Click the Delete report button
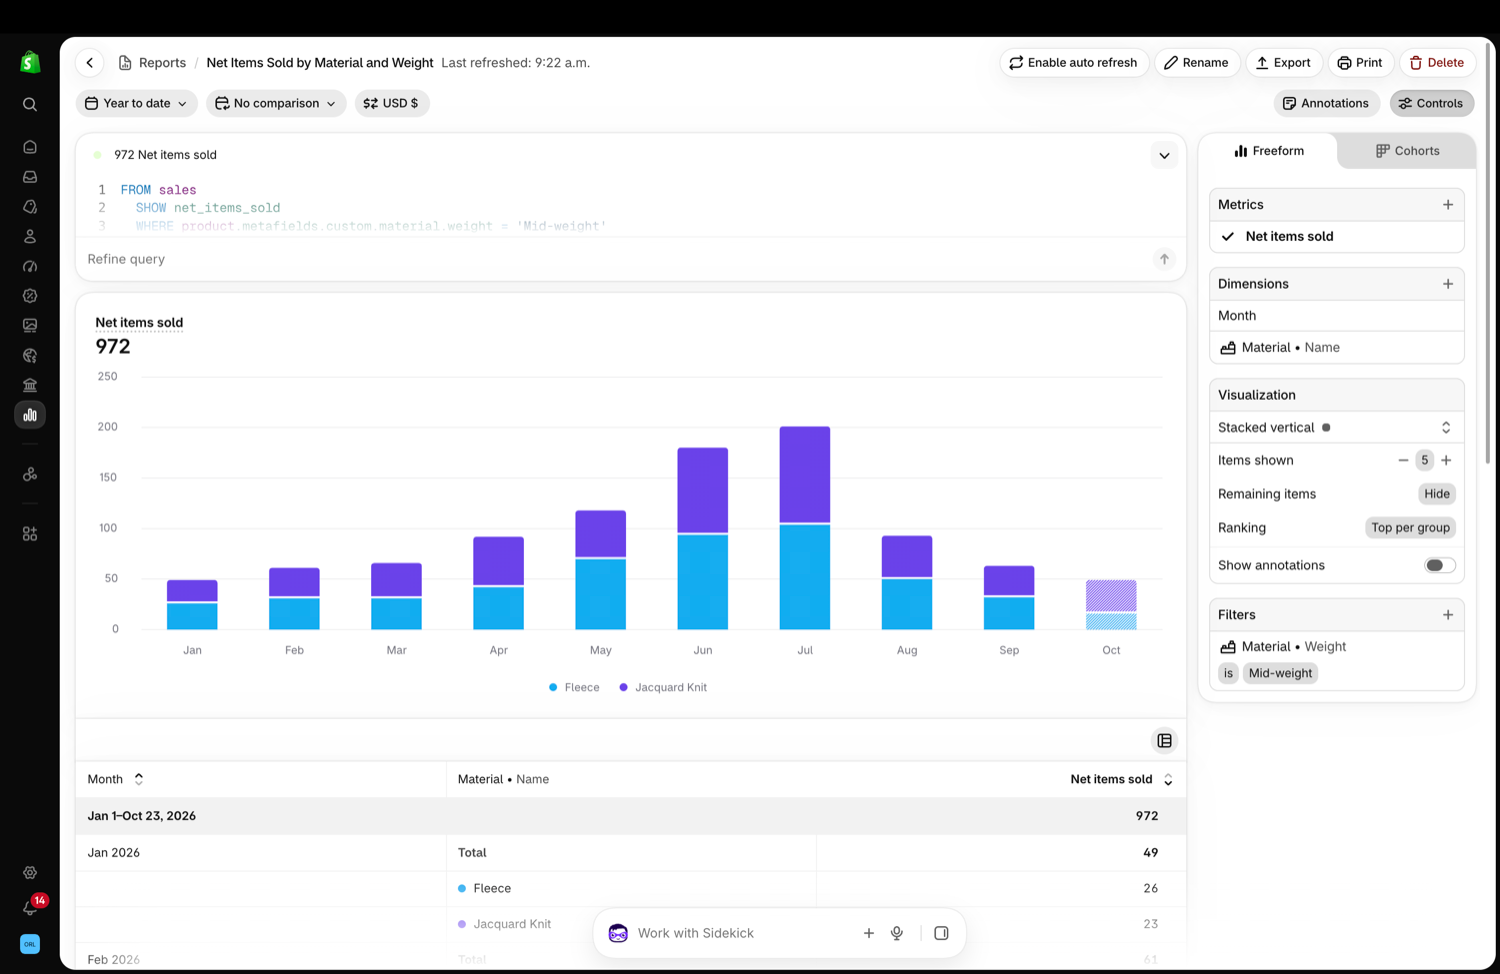 click(x=1436, y=62)
